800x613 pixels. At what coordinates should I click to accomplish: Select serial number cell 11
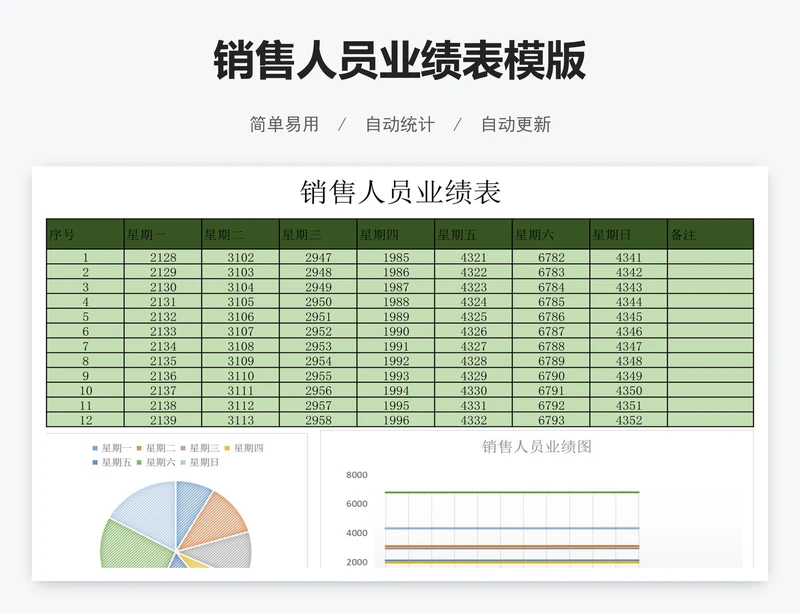pos(85,405)
